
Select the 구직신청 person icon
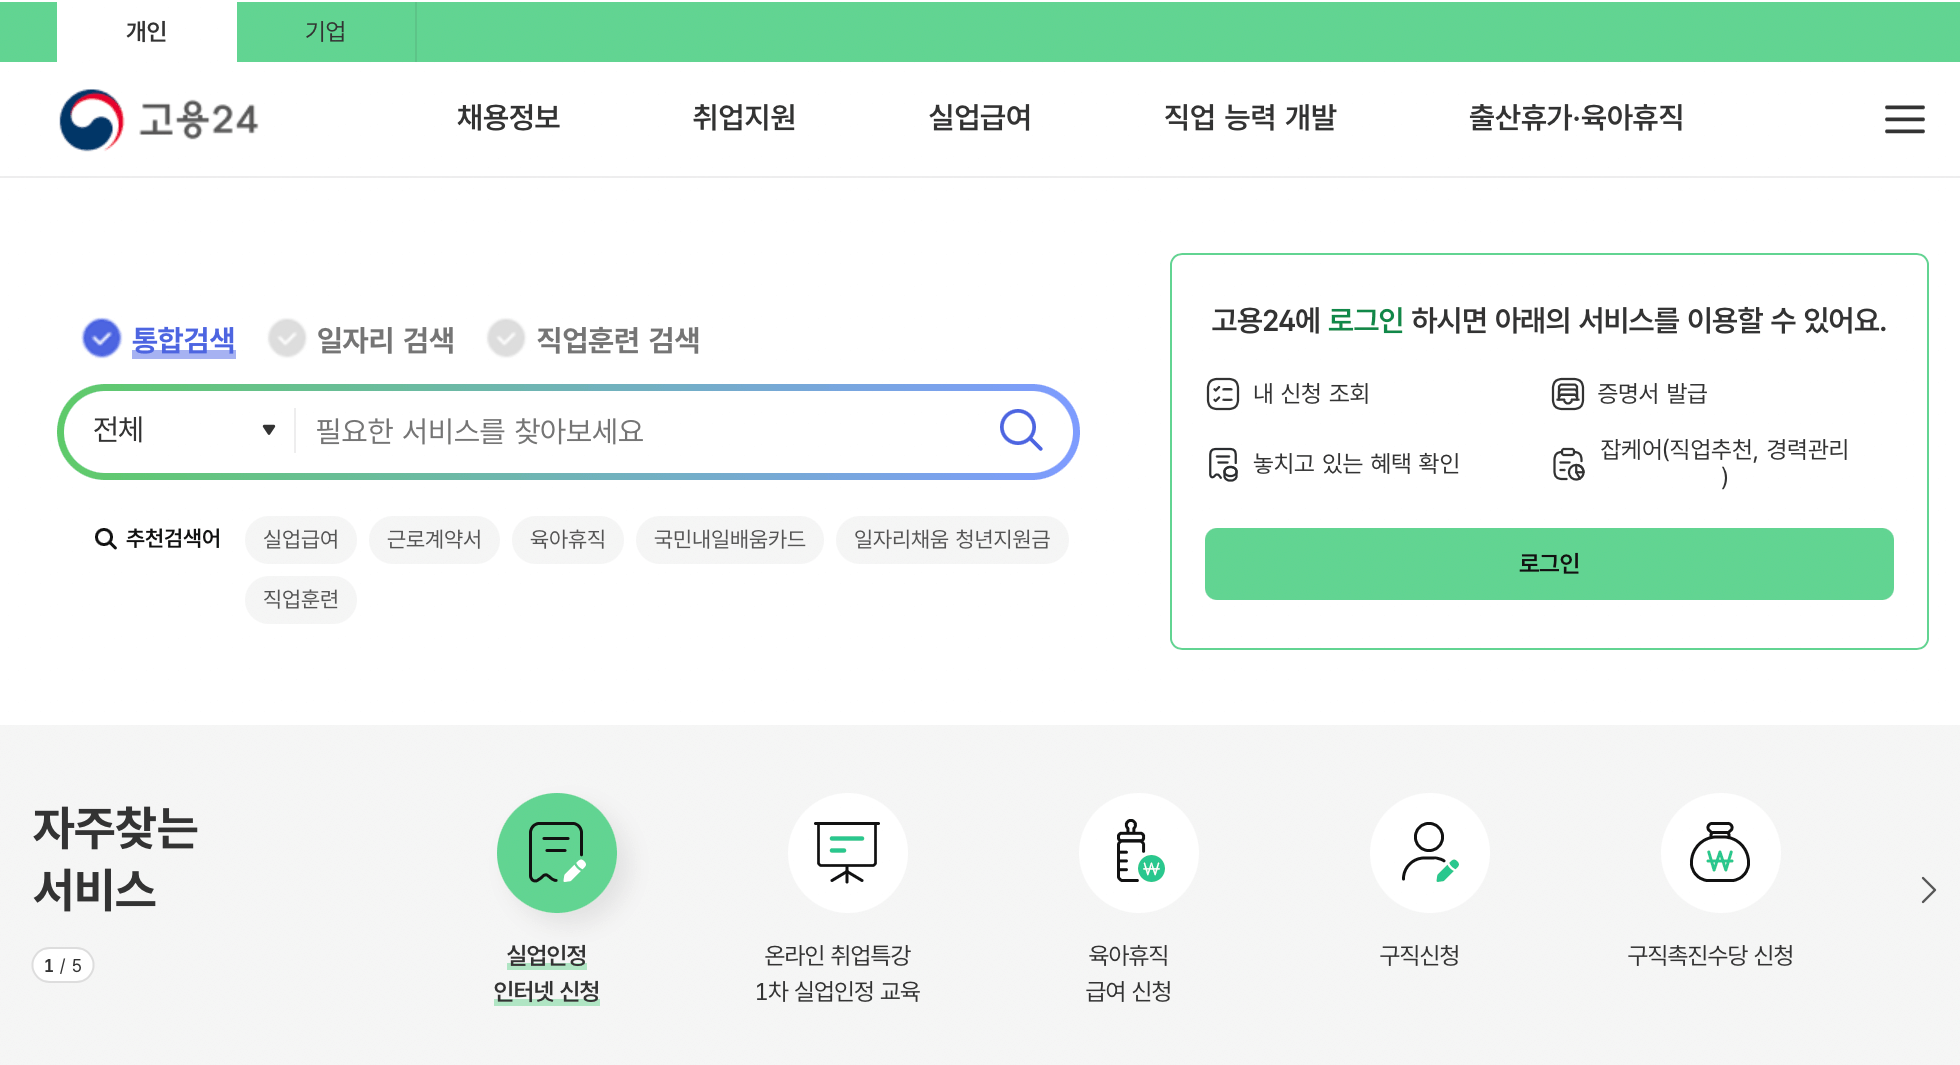coord(1429,852)
